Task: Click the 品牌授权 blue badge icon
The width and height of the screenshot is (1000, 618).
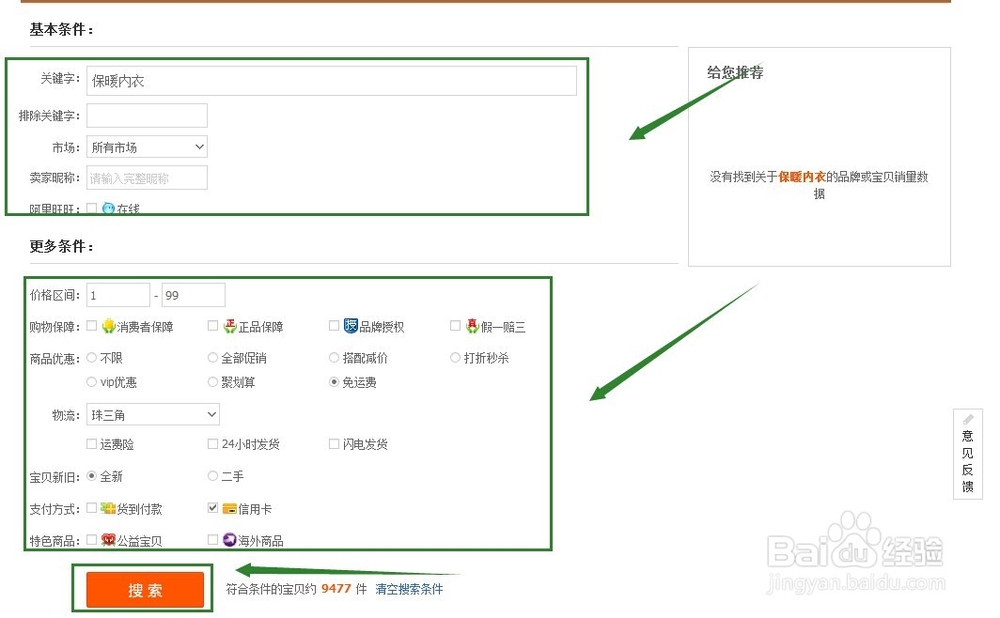Action: pos(350,326)
